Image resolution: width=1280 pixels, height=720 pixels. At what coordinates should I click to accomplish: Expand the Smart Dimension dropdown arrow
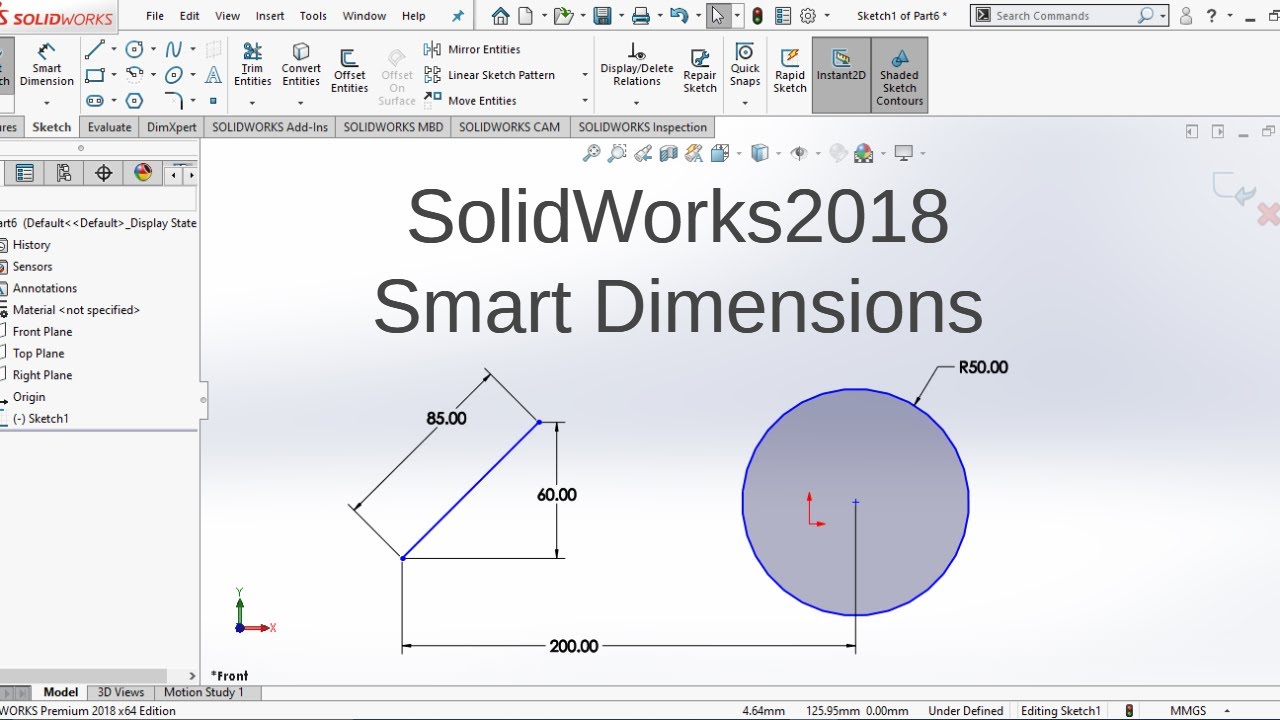tap(47, 103)
